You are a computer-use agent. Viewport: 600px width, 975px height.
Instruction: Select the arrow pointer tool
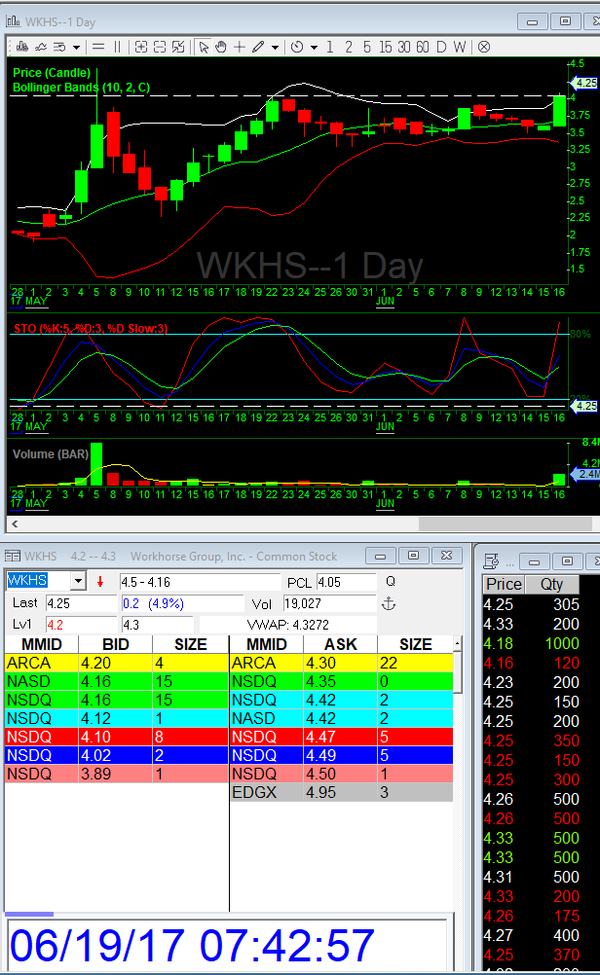click(x=203, y=46)
